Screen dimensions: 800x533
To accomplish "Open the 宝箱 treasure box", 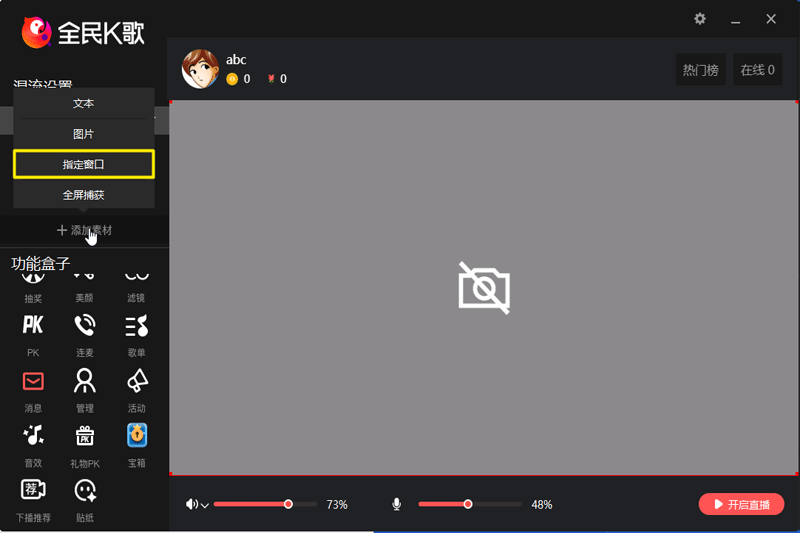I will point(137,436).
